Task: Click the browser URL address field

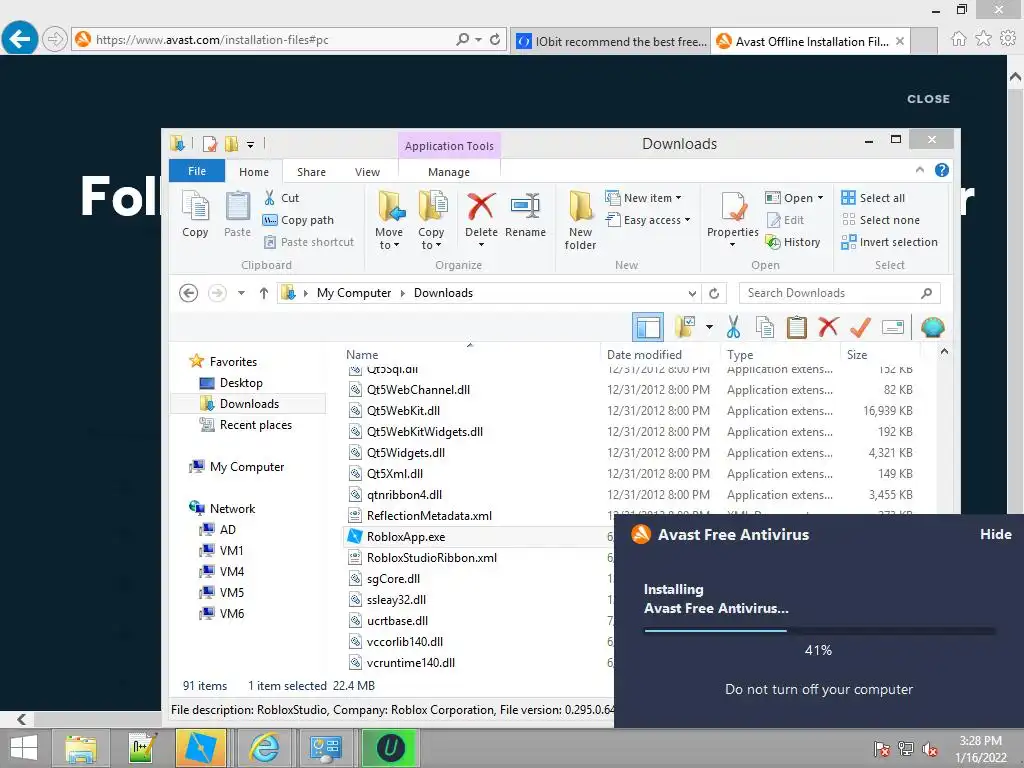Action: (x=274, y=40)
